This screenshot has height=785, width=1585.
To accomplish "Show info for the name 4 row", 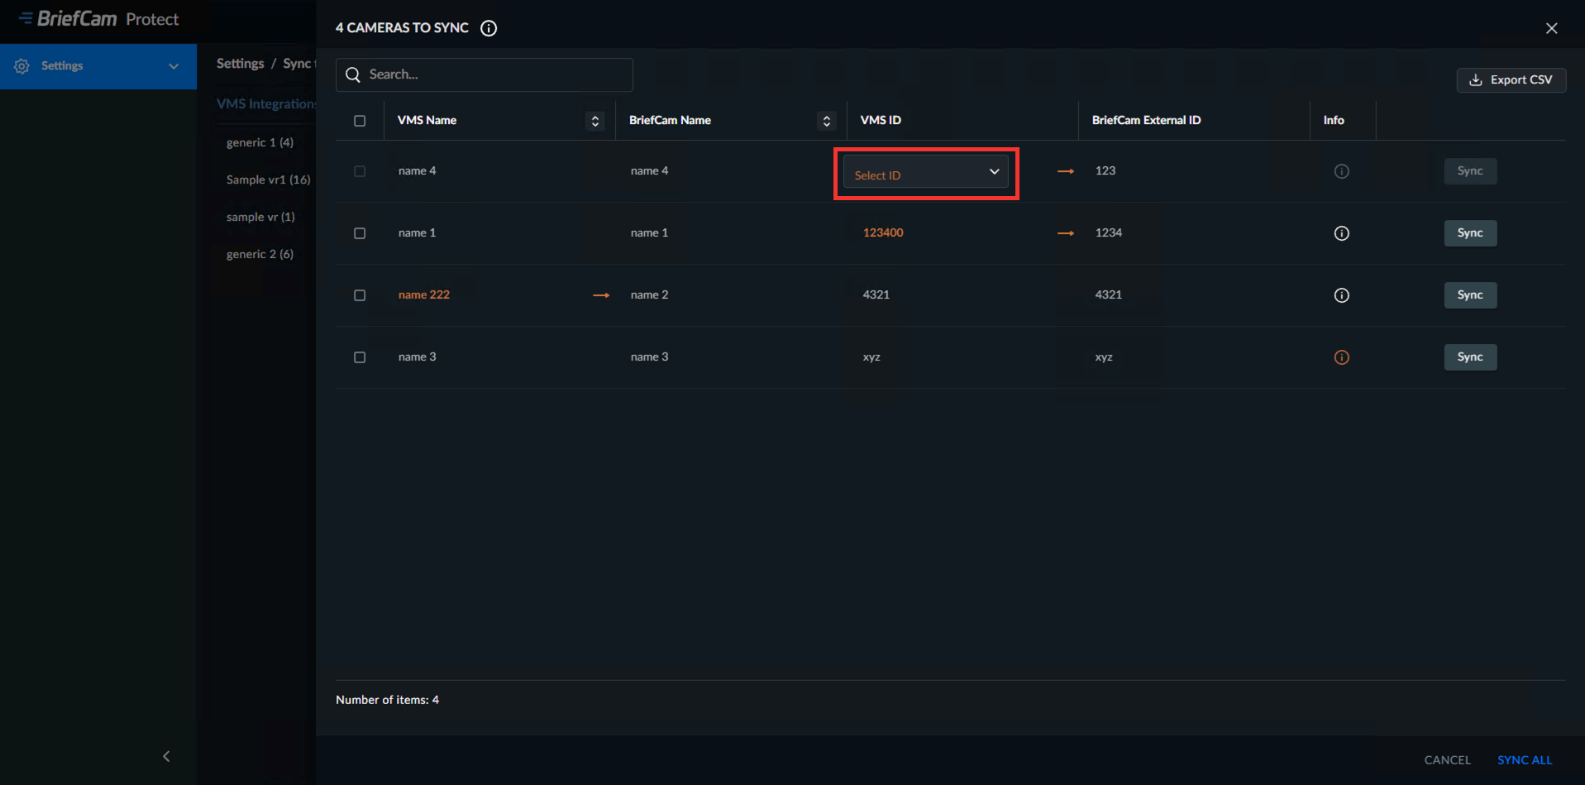I will 1342,171.
